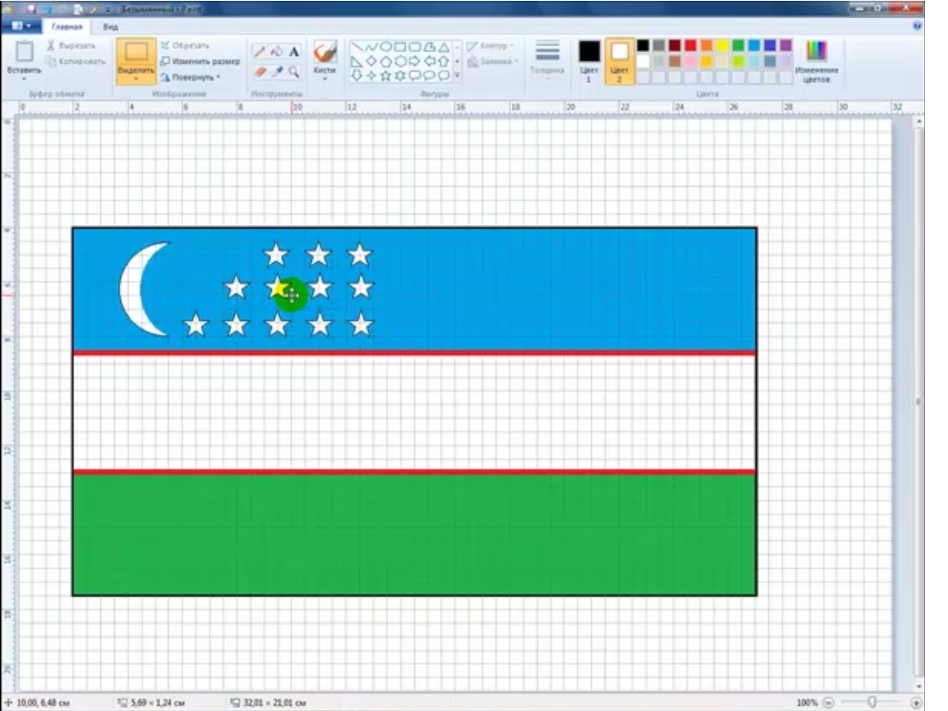948x711 pixels.
Task: Click the Paste (Вставить) clipboard icon
Action: click(x=24, y=51)
